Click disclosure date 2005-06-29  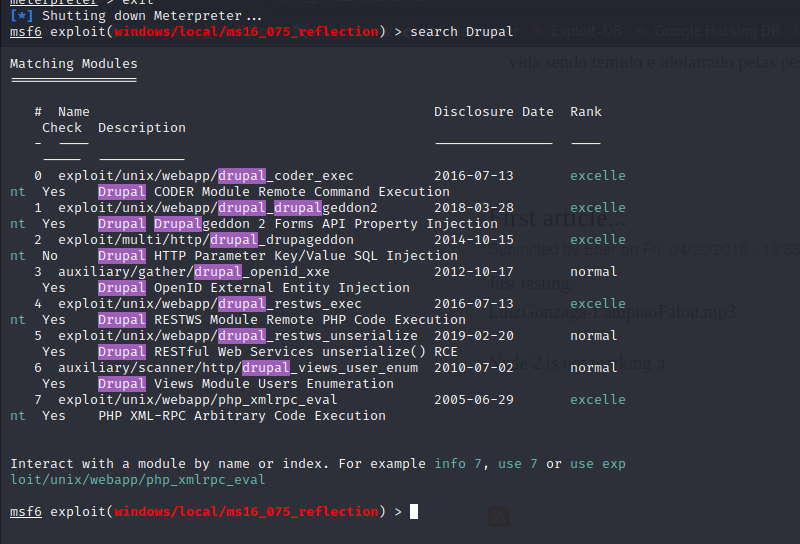tap(473, 400)
